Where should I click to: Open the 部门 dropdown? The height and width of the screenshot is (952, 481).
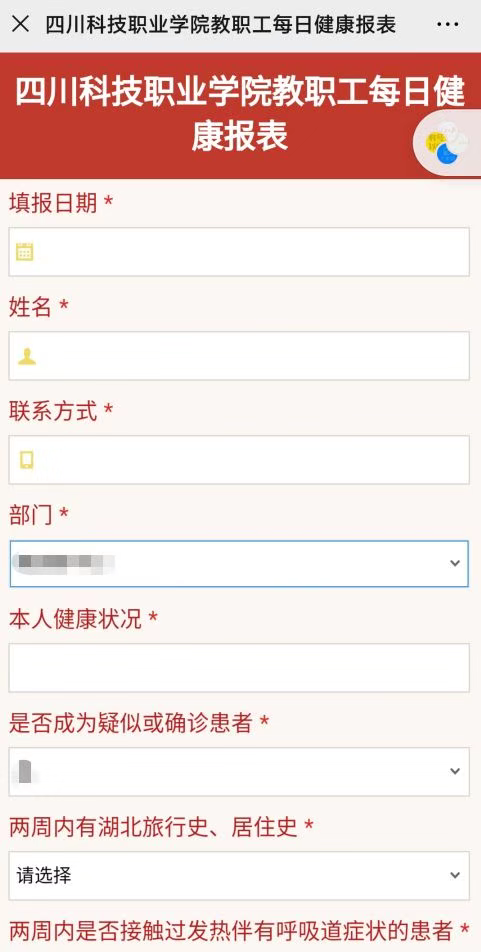click(x=239, y=563)
